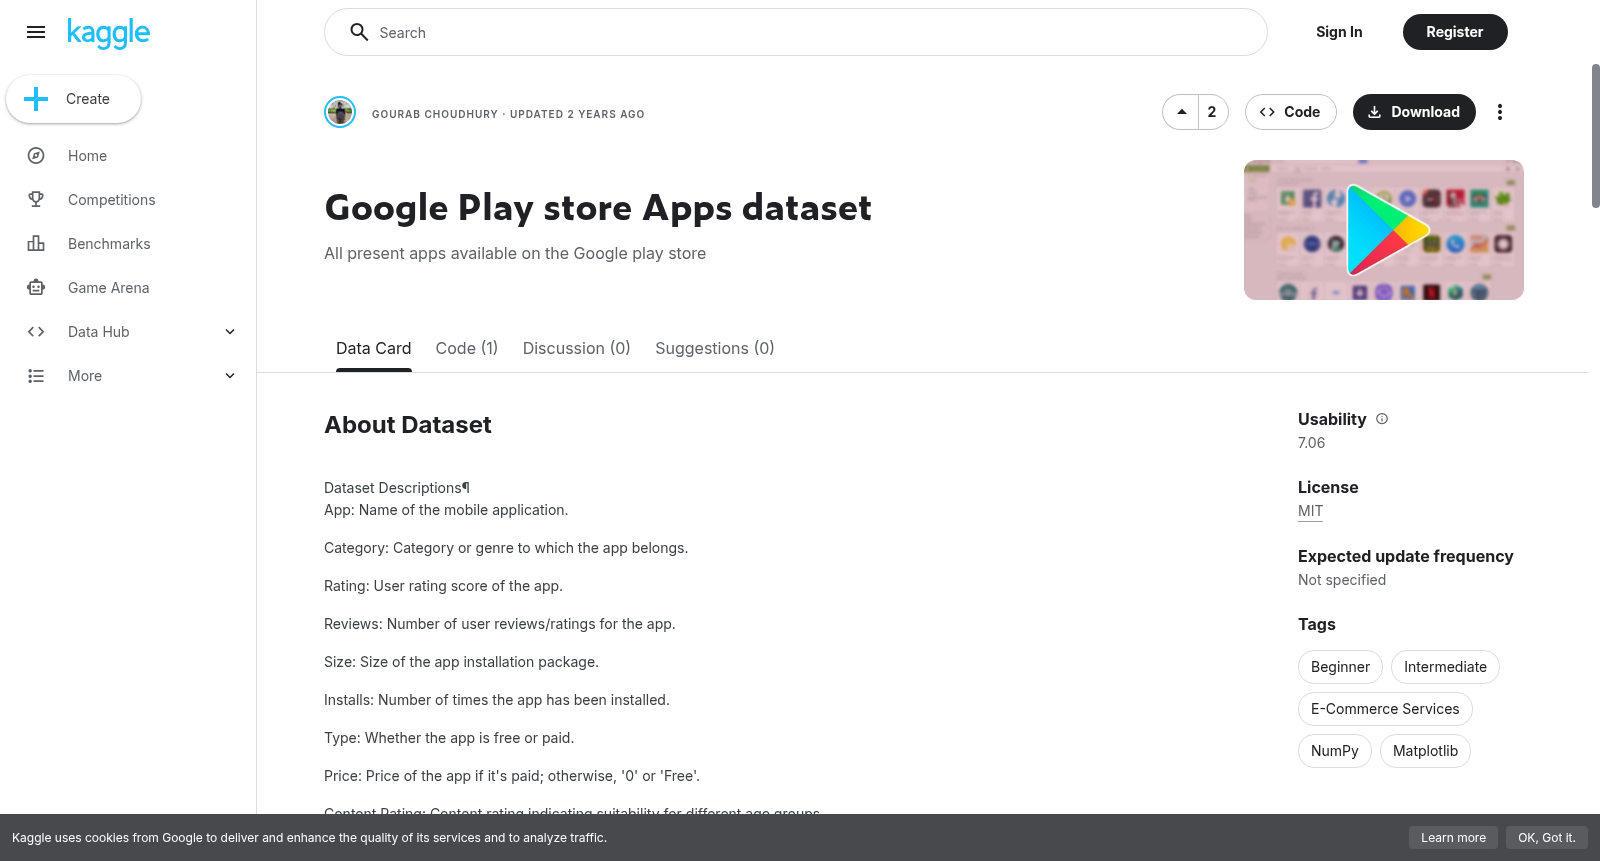
Task: Open the Data Card tab
Action: [x=373, y=348]
